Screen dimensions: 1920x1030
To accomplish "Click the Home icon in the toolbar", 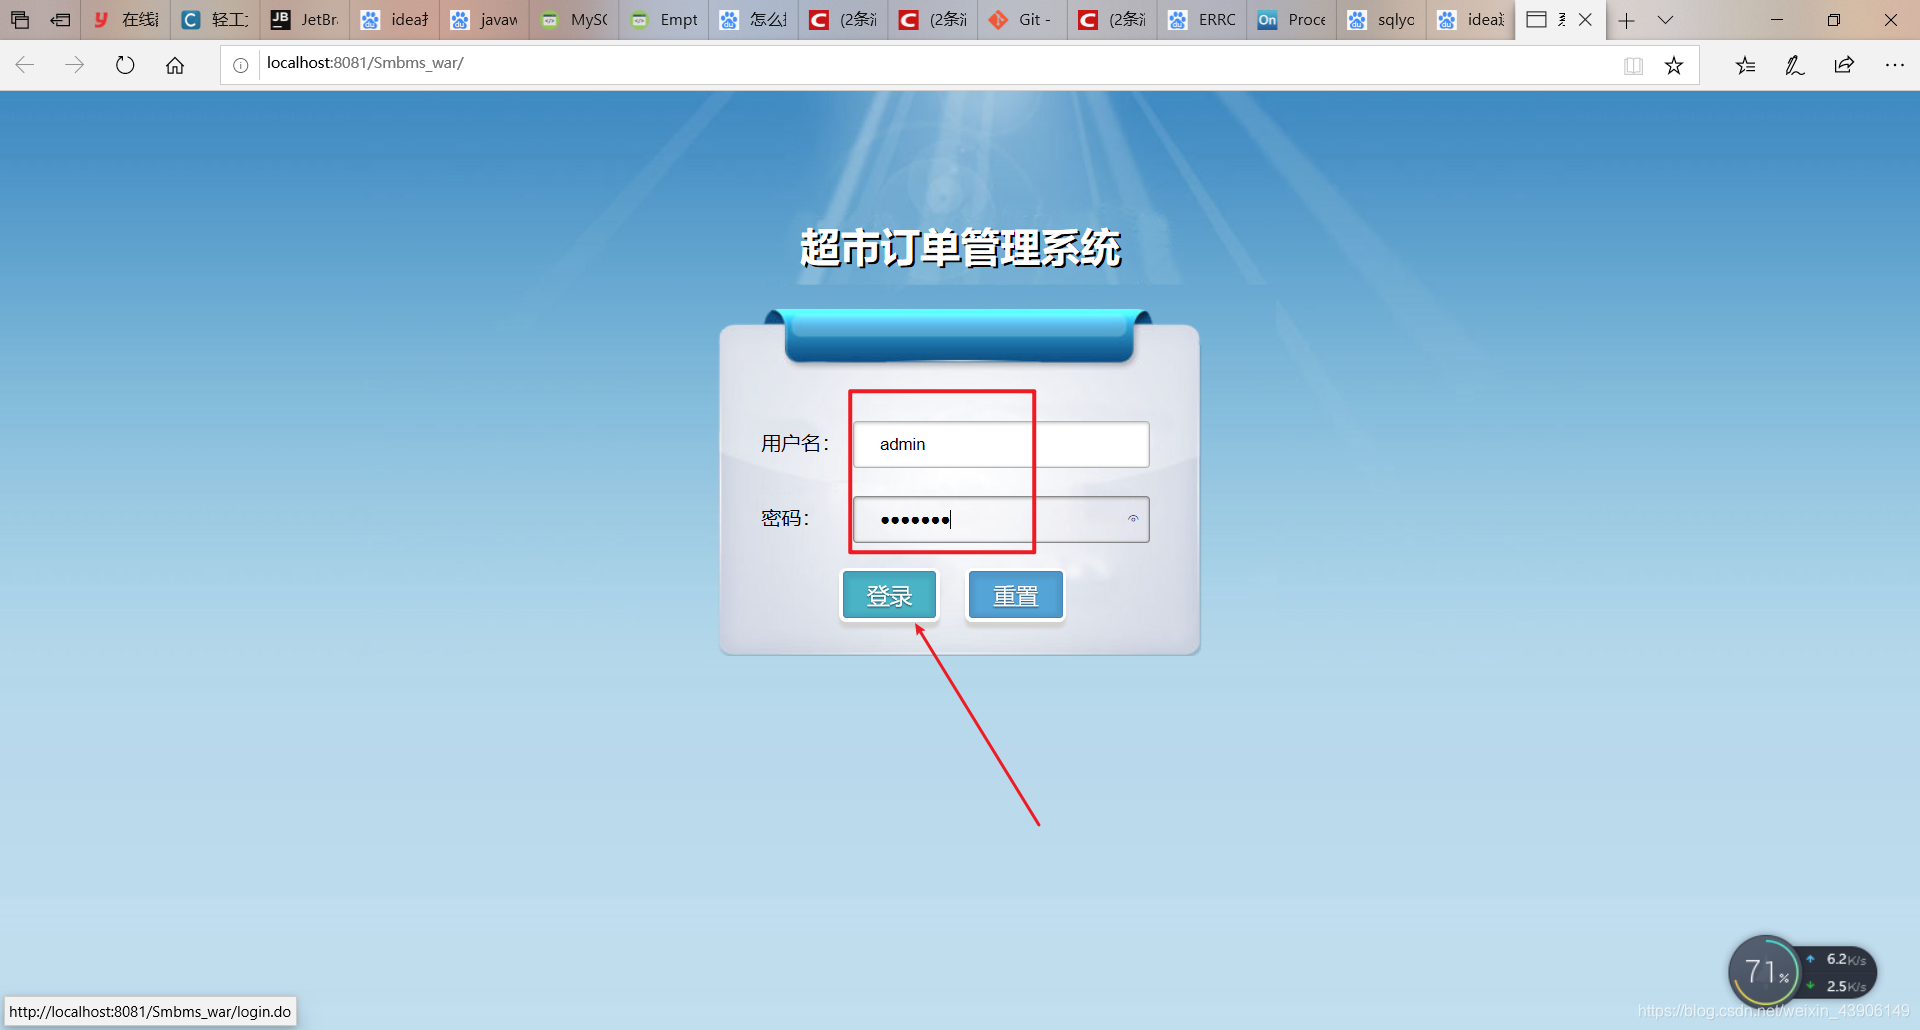I will (175, 63).
